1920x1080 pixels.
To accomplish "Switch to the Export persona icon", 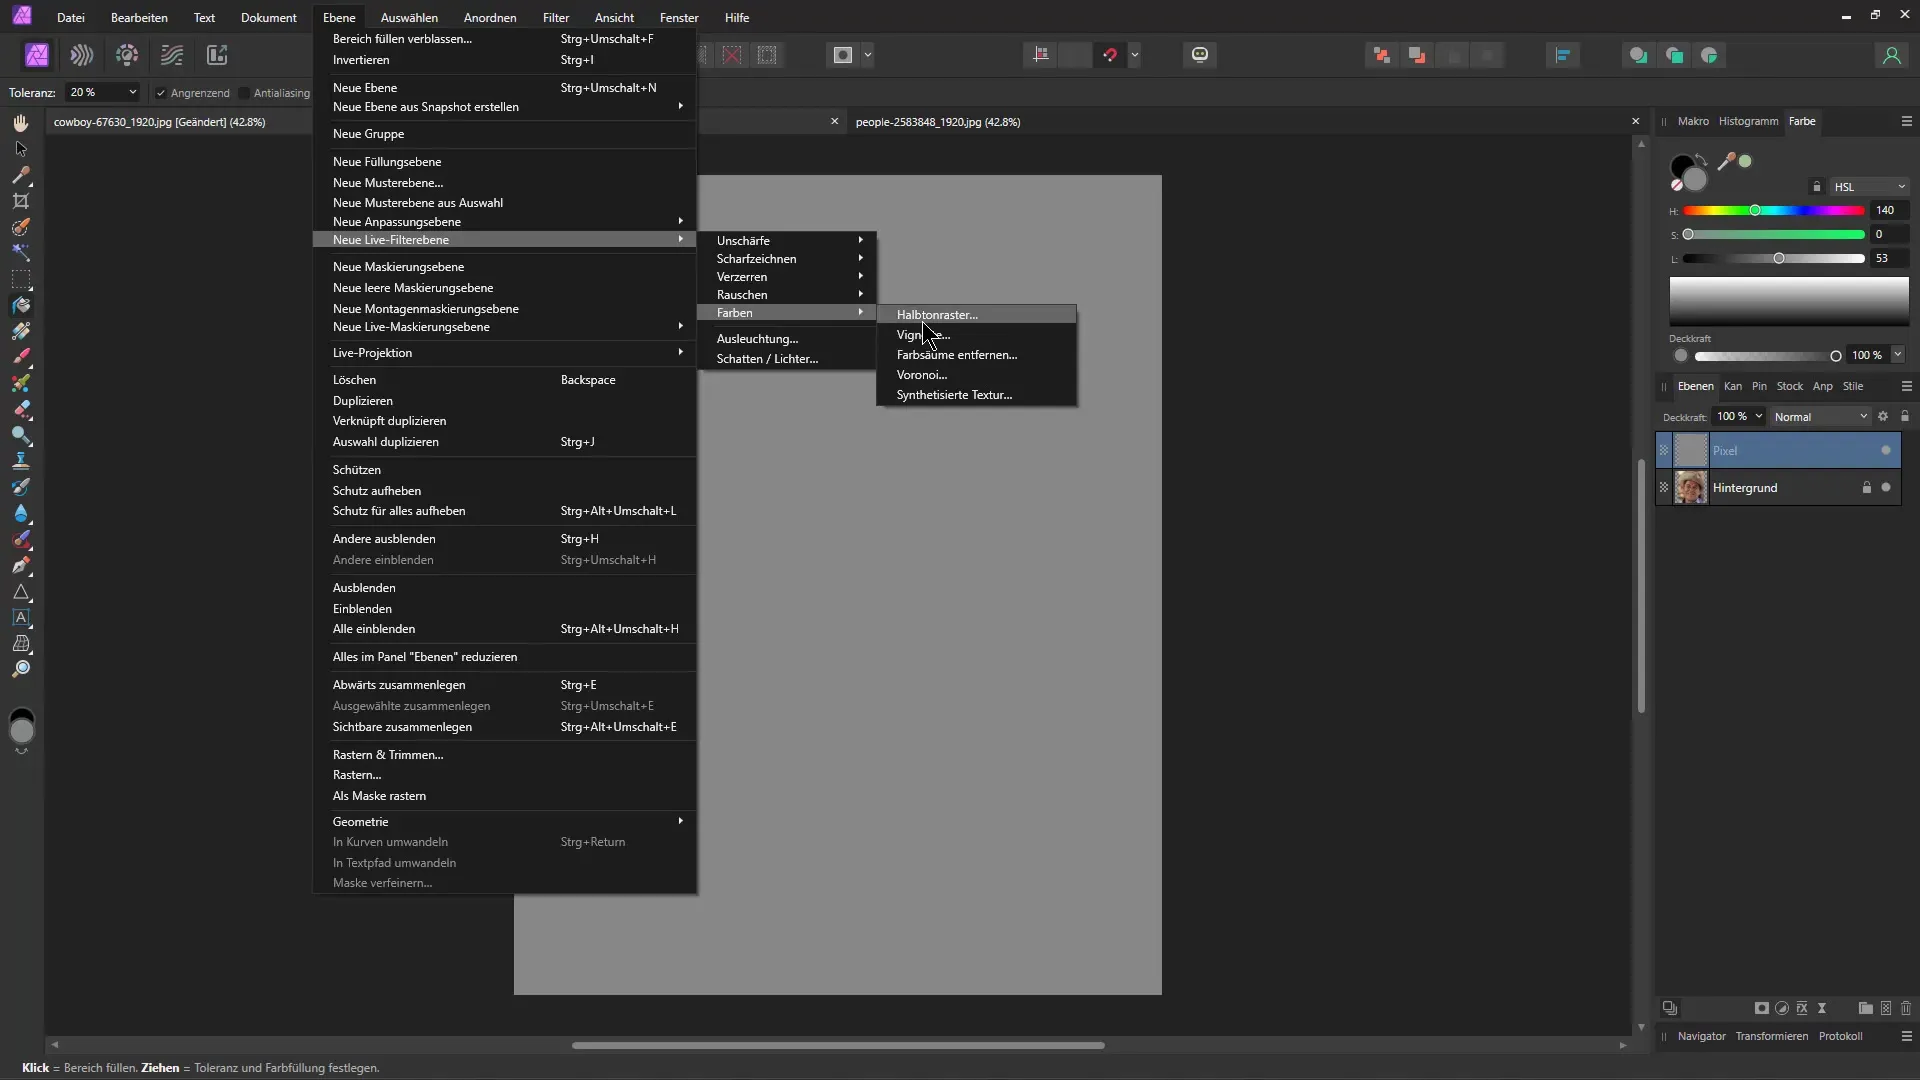I will pyautogui.click(x=217, y=55).
